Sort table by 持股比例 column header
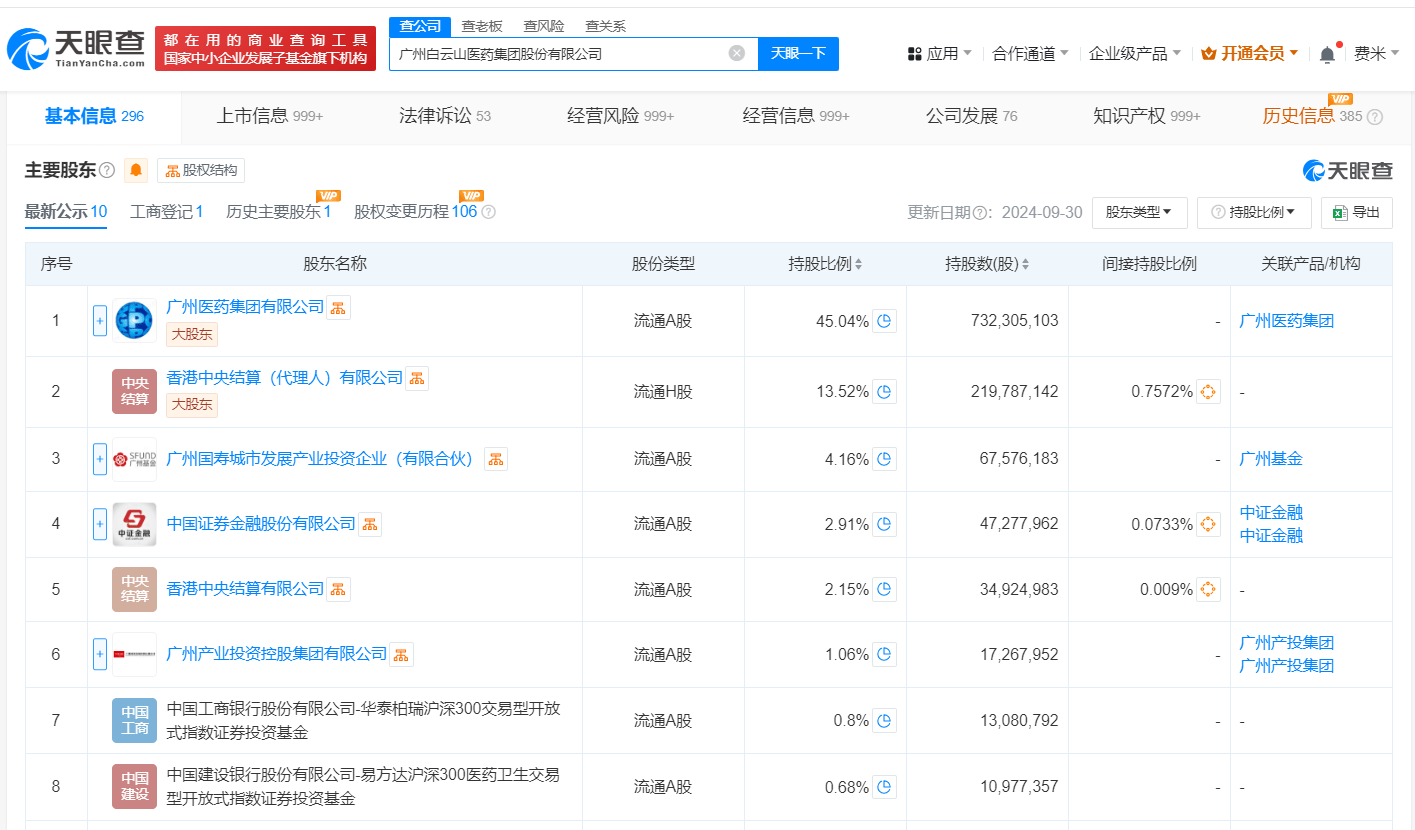The height and width of the screenshot is (830, 1415). [825, 264]
